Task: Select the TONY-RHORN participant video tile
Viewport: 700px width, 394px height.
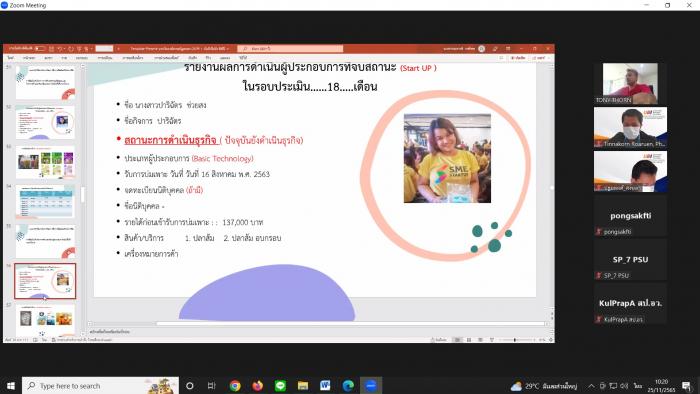Action: click(630, 83)
